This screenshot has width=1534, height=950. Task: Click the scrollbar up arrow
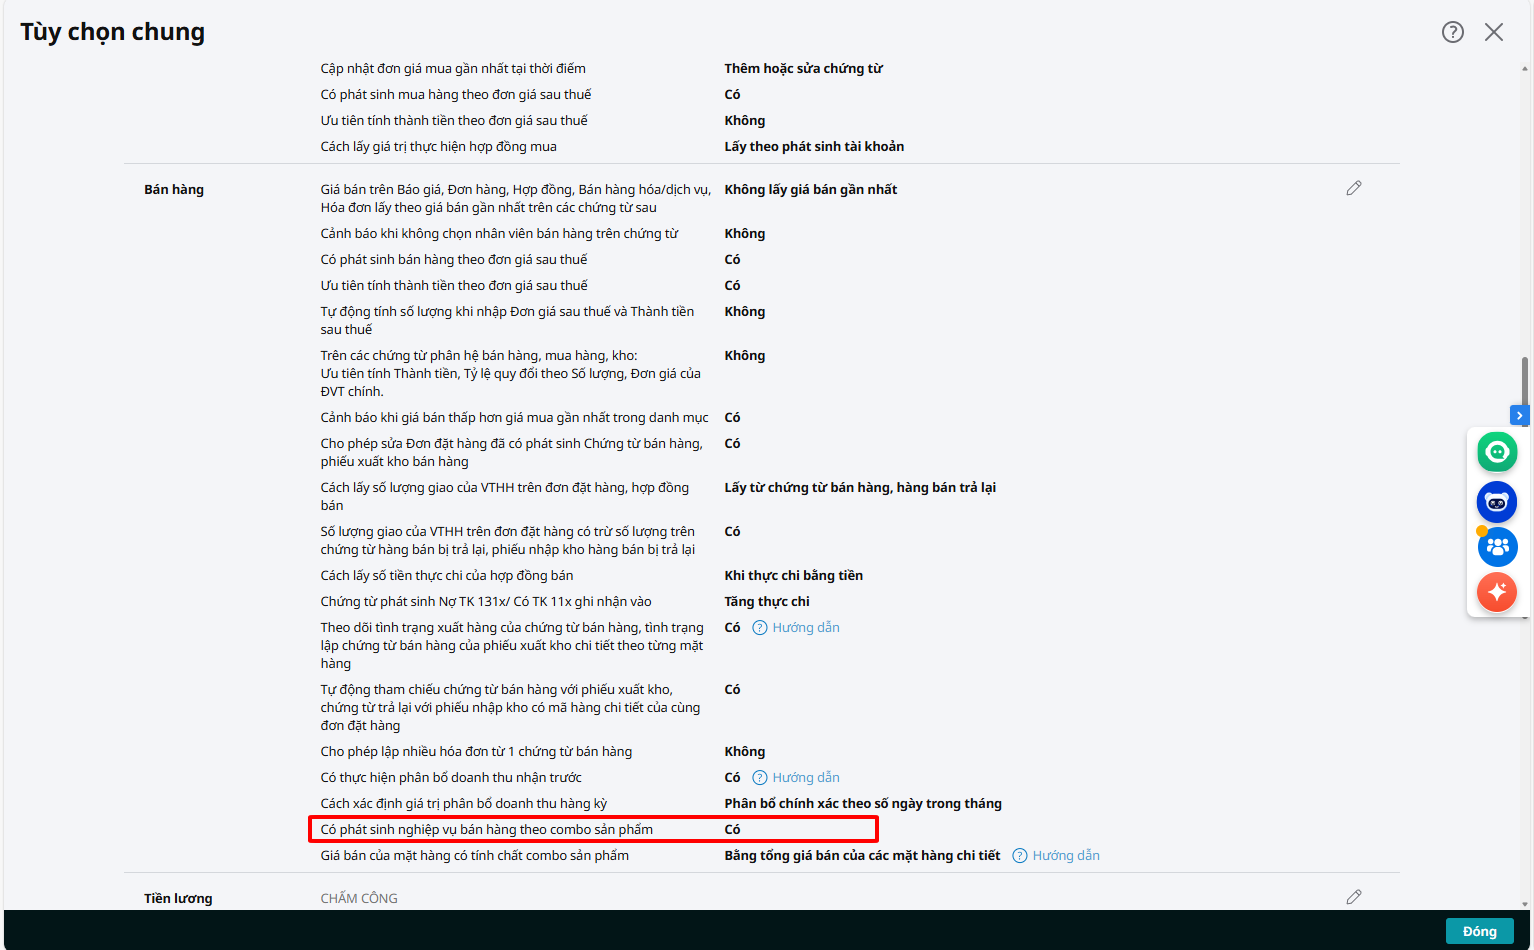point(1525,69)
